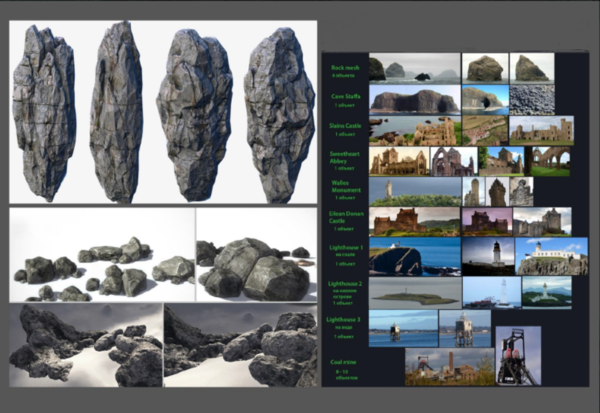600x413 pixels.
Task: Click the Slains Castle label
Action: tap(345, 127)
